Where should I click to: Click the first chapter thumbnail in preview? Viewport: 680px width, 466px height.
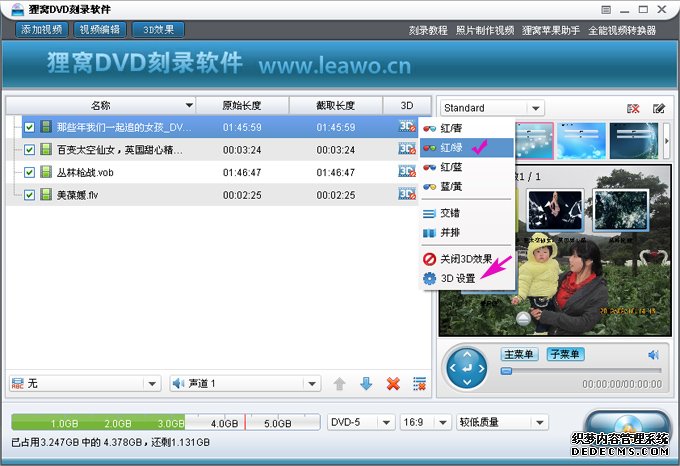point(555,210)
